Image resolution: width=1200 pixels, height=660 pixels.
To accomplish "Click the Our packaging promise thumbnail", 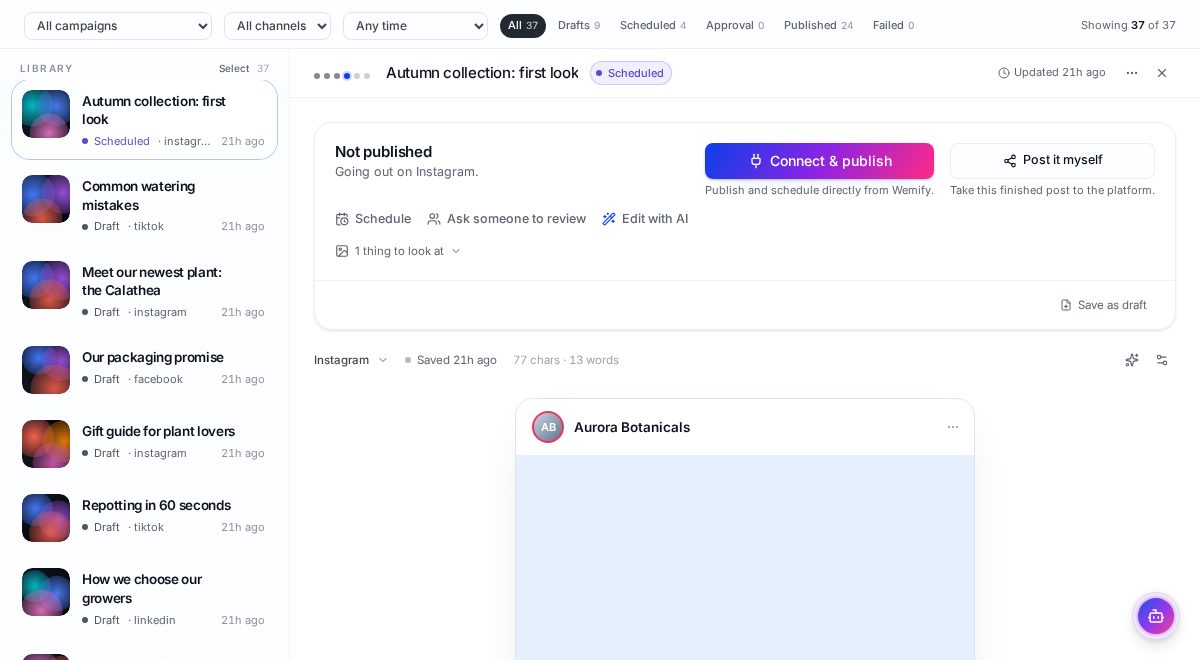I will (x=46, y=370).
